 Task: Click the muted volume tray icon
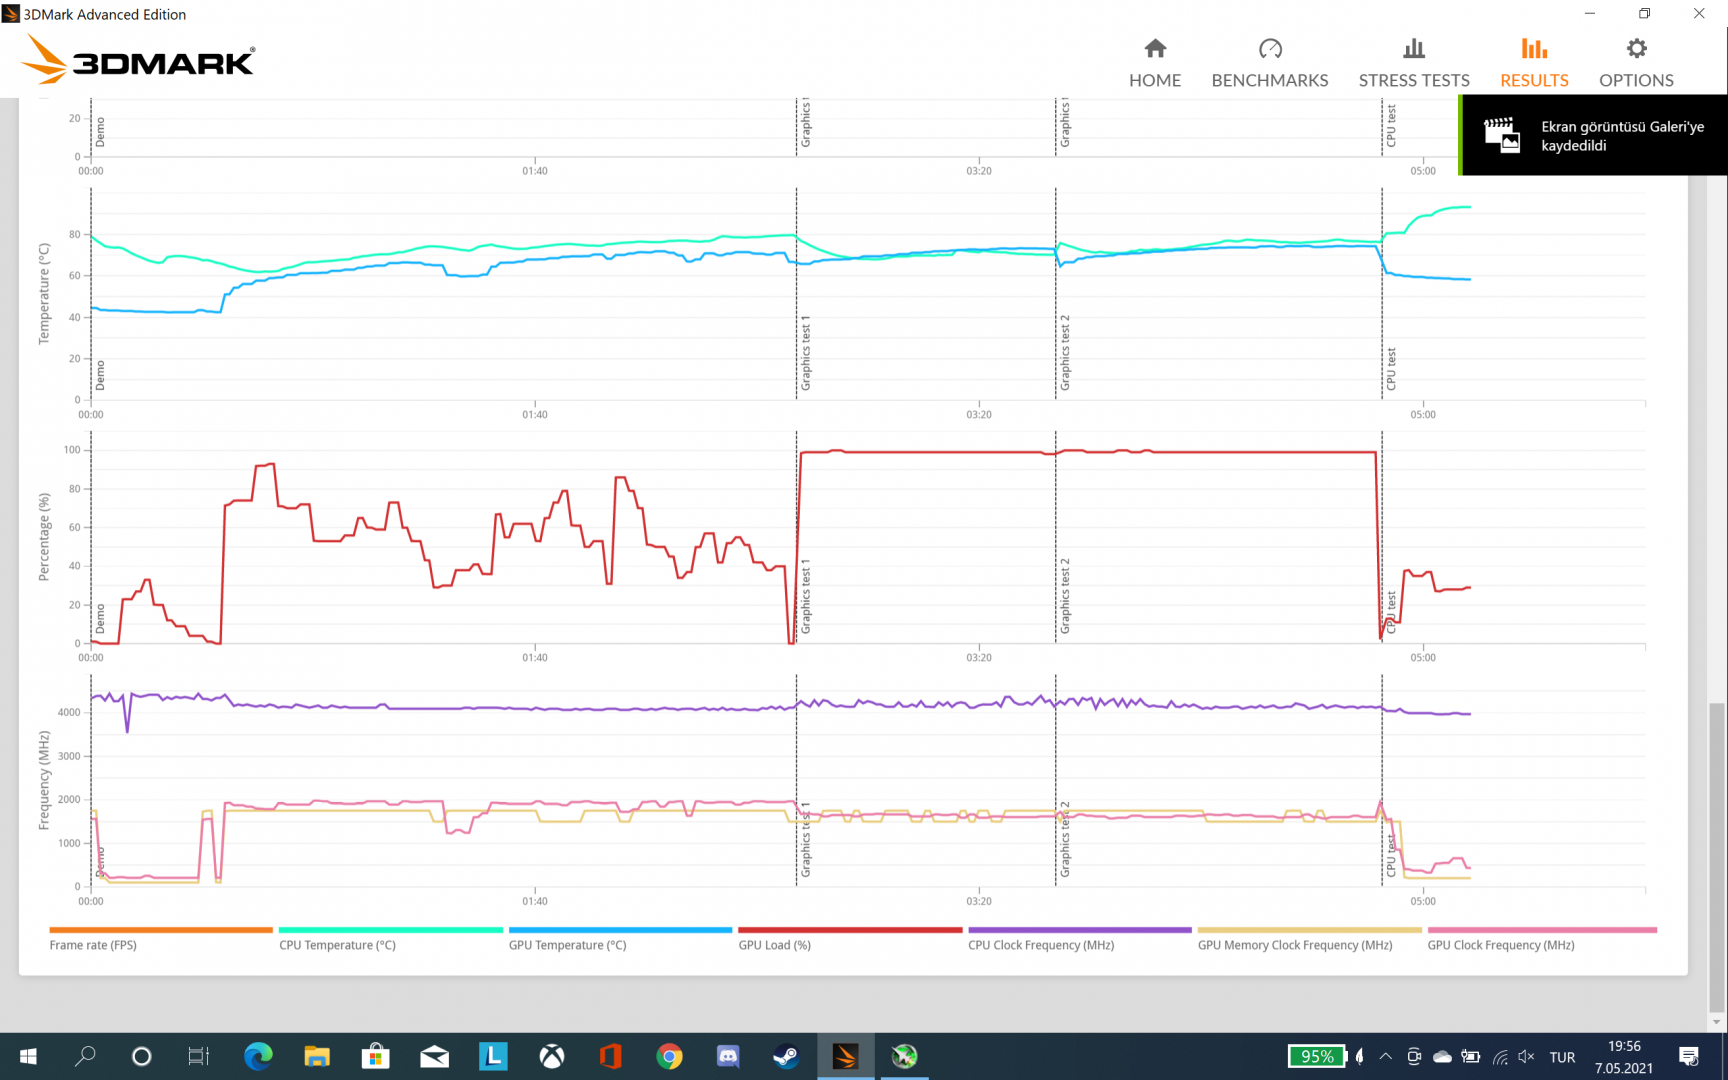click(x=1526, y=1056)
